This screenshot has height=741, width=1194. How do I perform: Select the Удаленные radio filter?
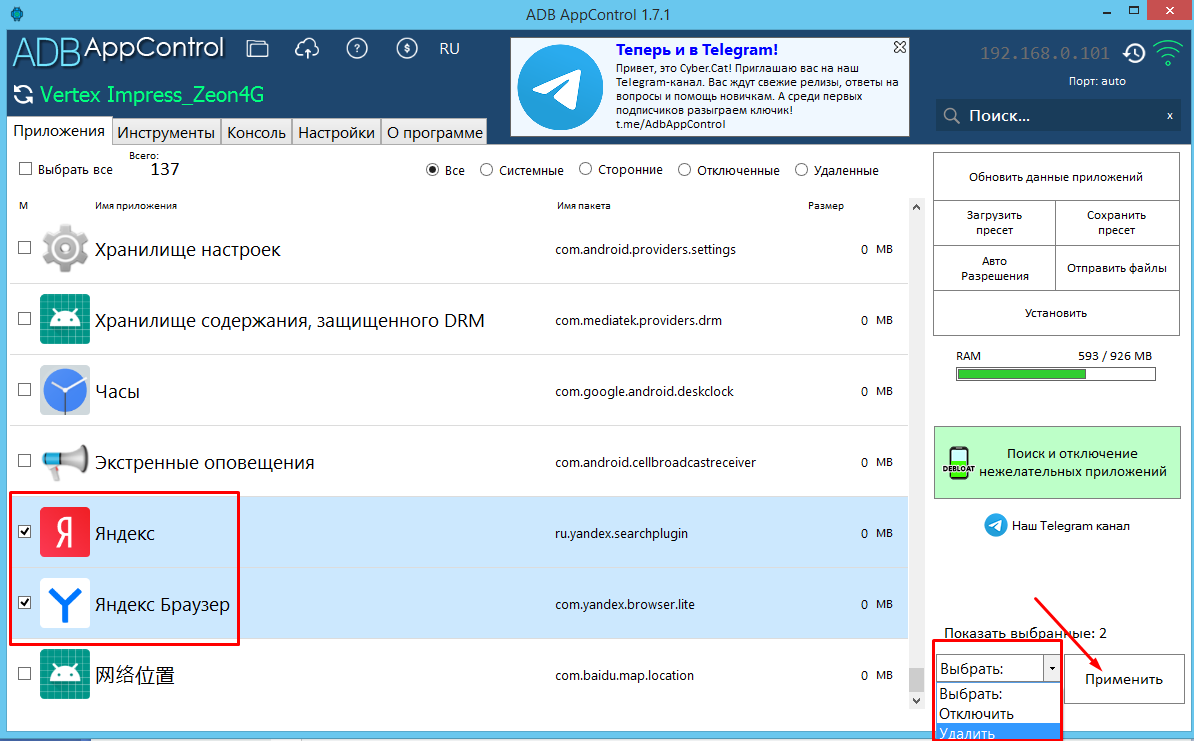(x=801, y=170)
